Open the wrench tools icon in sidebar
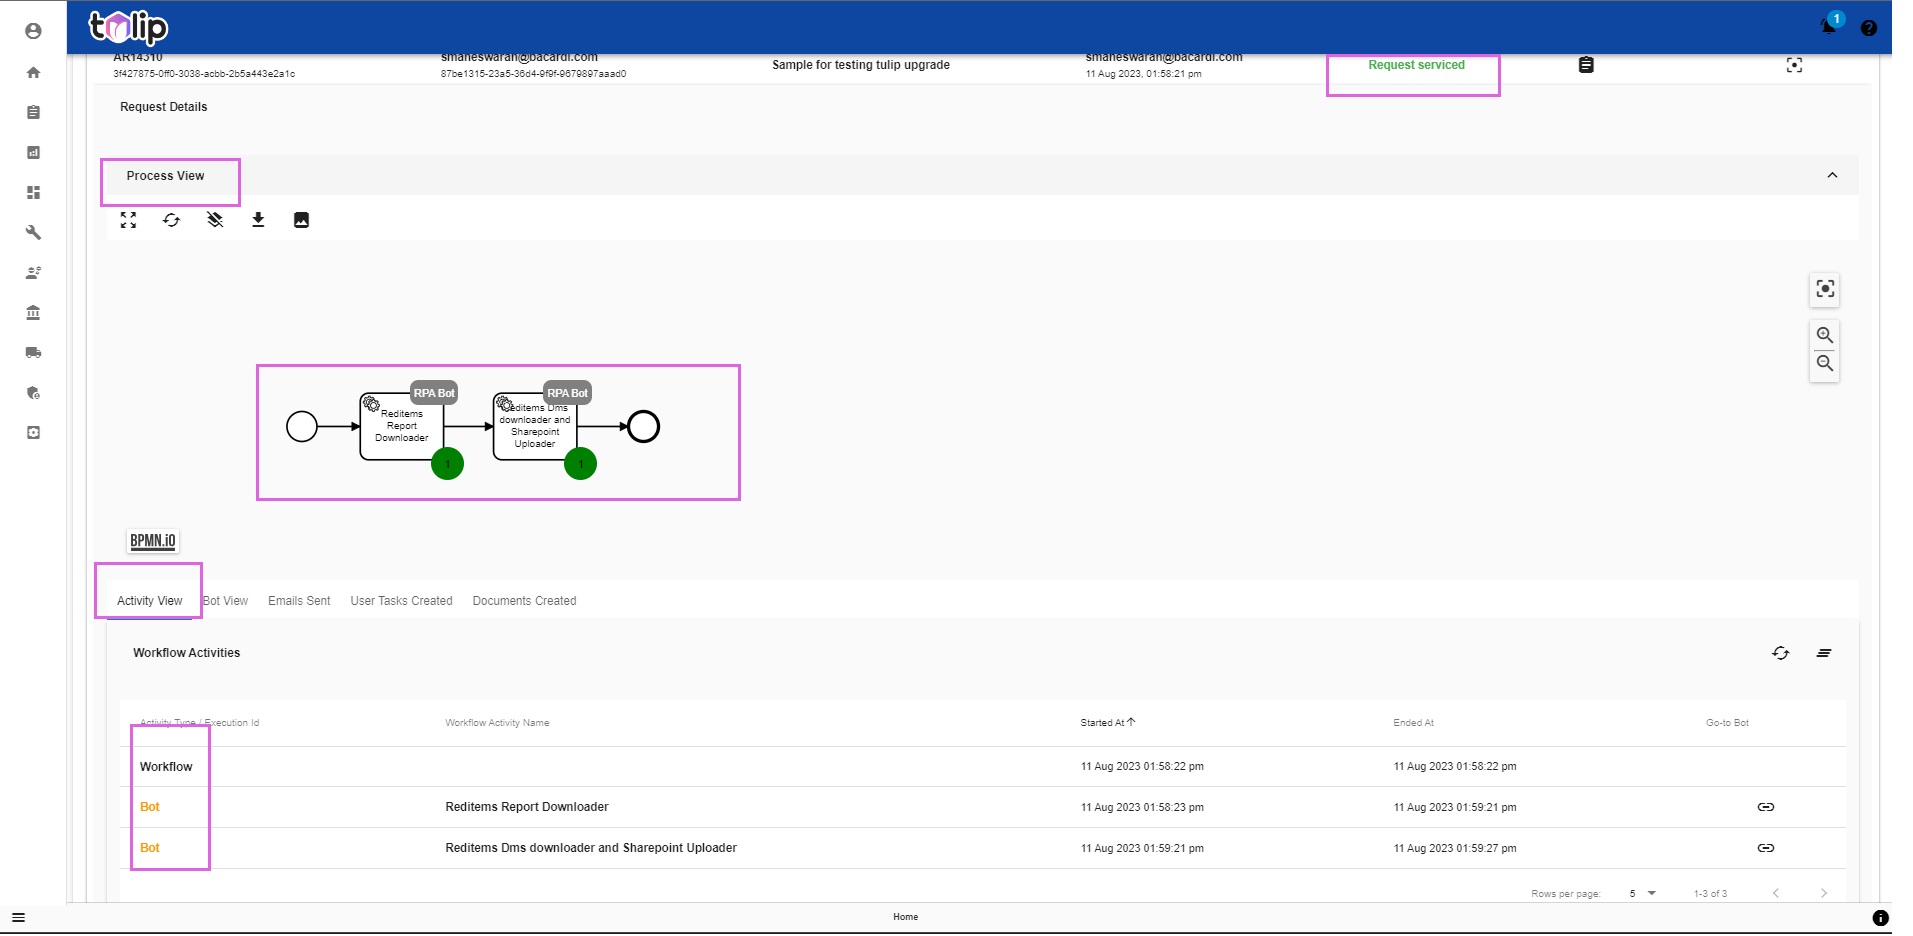Image resolution: width=1913 pixels, height=936 pixels. tap(33, 232)
